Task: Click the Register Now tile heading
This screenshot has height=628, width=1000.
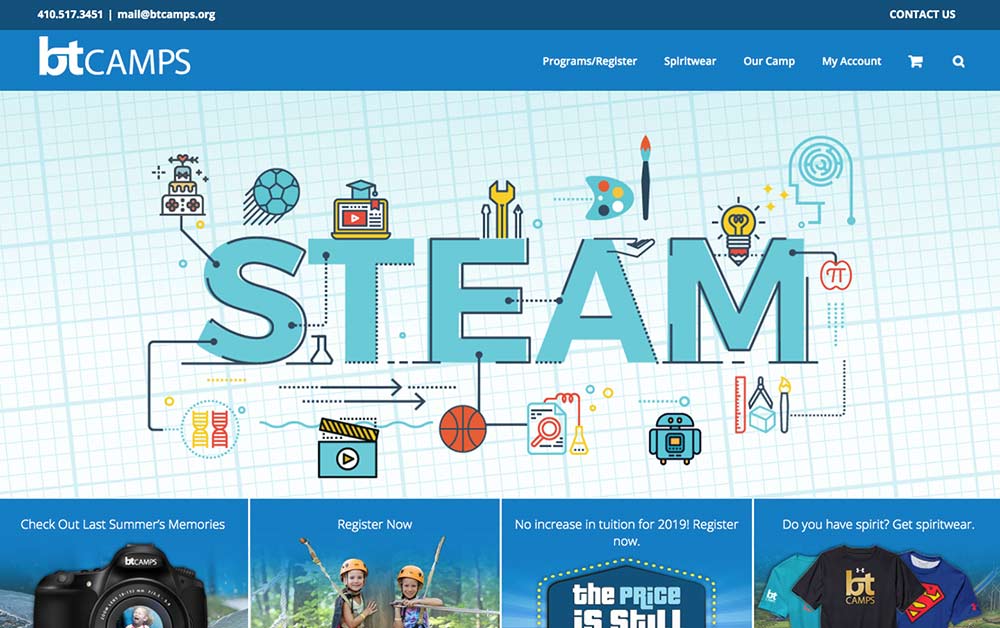Action: [x=374, y=524]
